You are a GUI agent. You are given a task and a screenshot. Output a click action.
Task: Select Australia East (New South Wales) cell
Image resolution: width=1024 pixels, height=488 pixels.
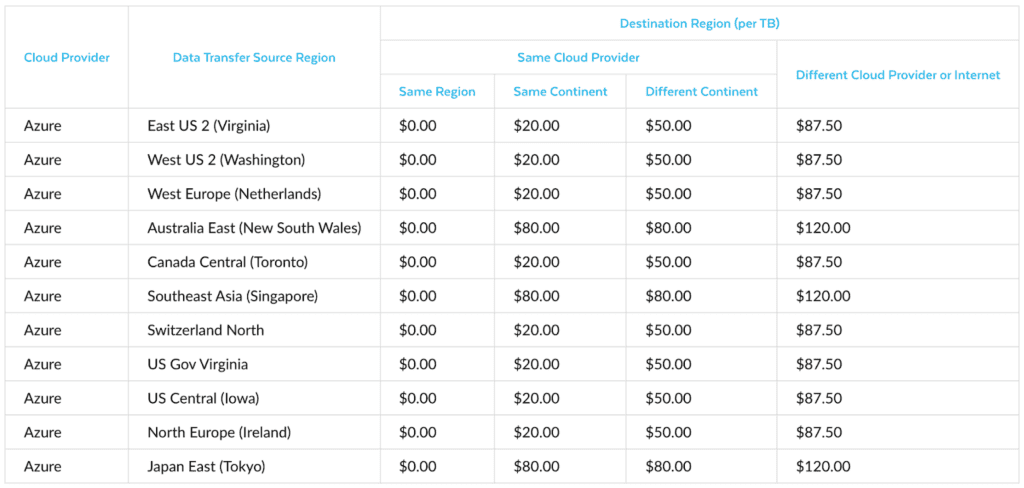point(254,227)
